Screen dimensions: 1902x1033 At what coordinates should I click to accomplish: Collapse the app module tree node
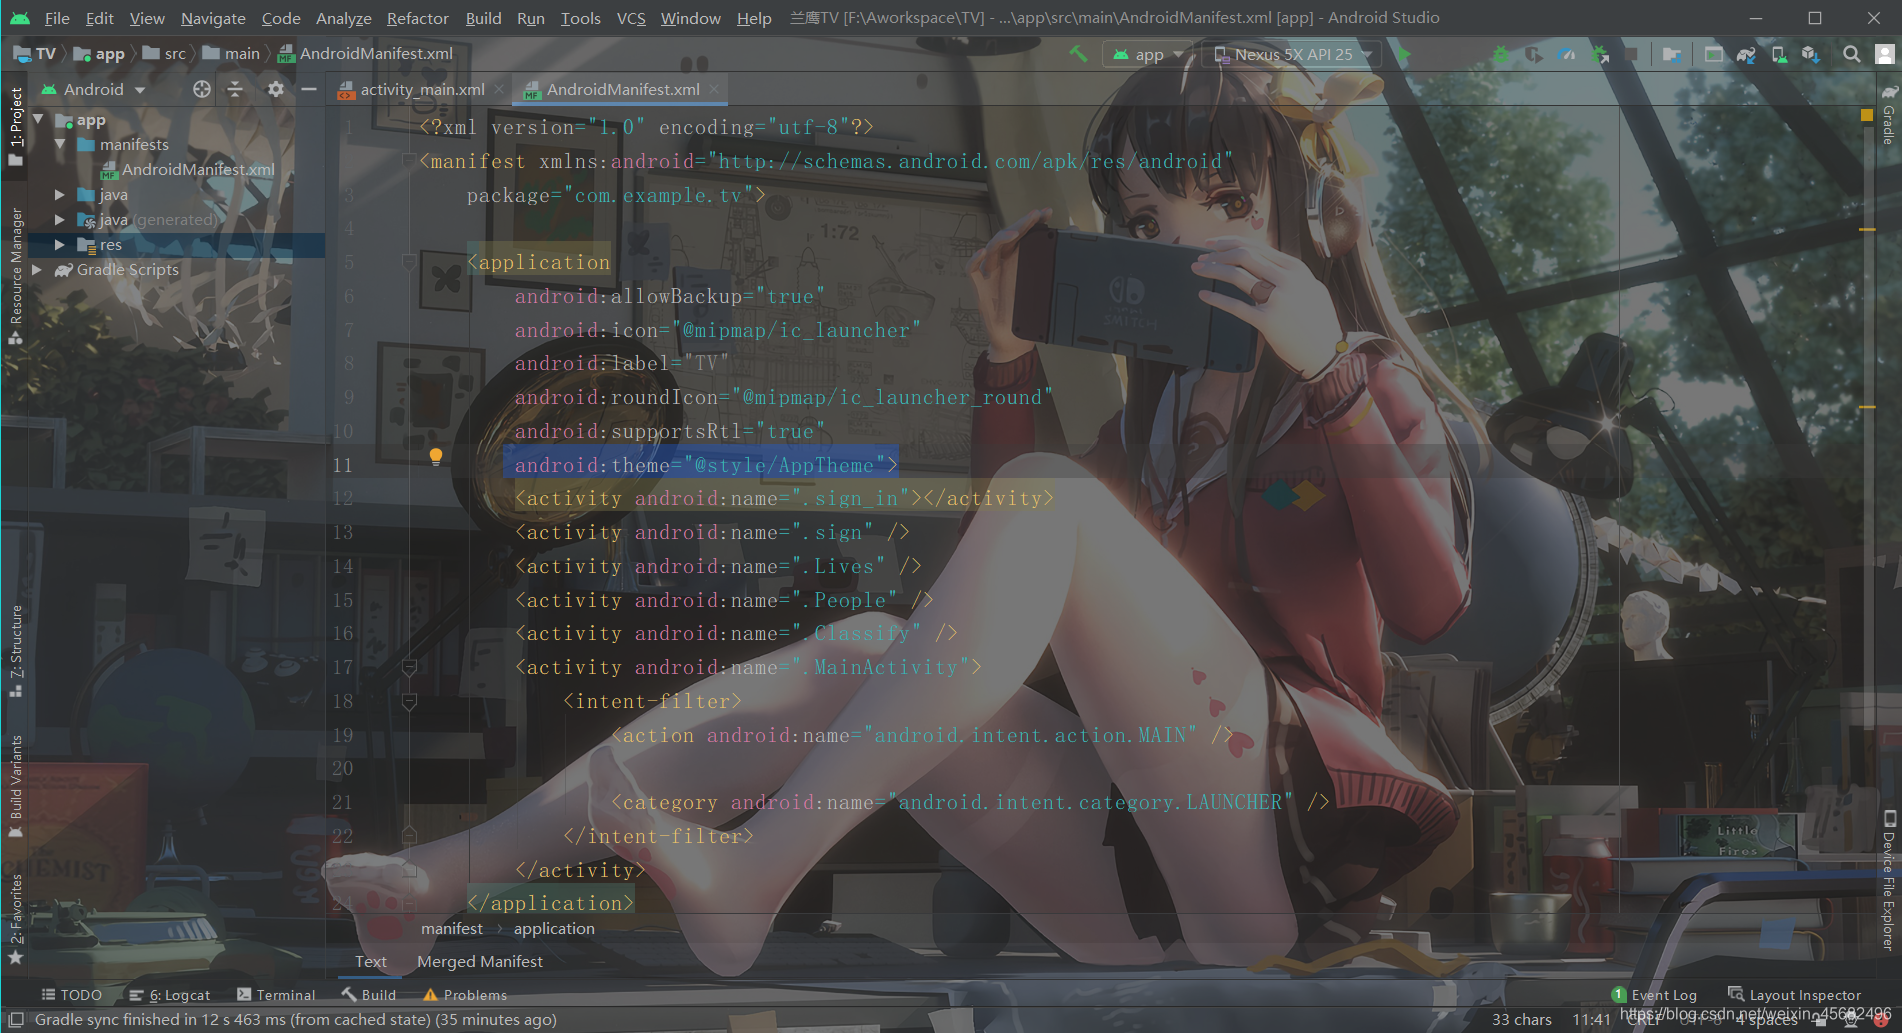38,120
